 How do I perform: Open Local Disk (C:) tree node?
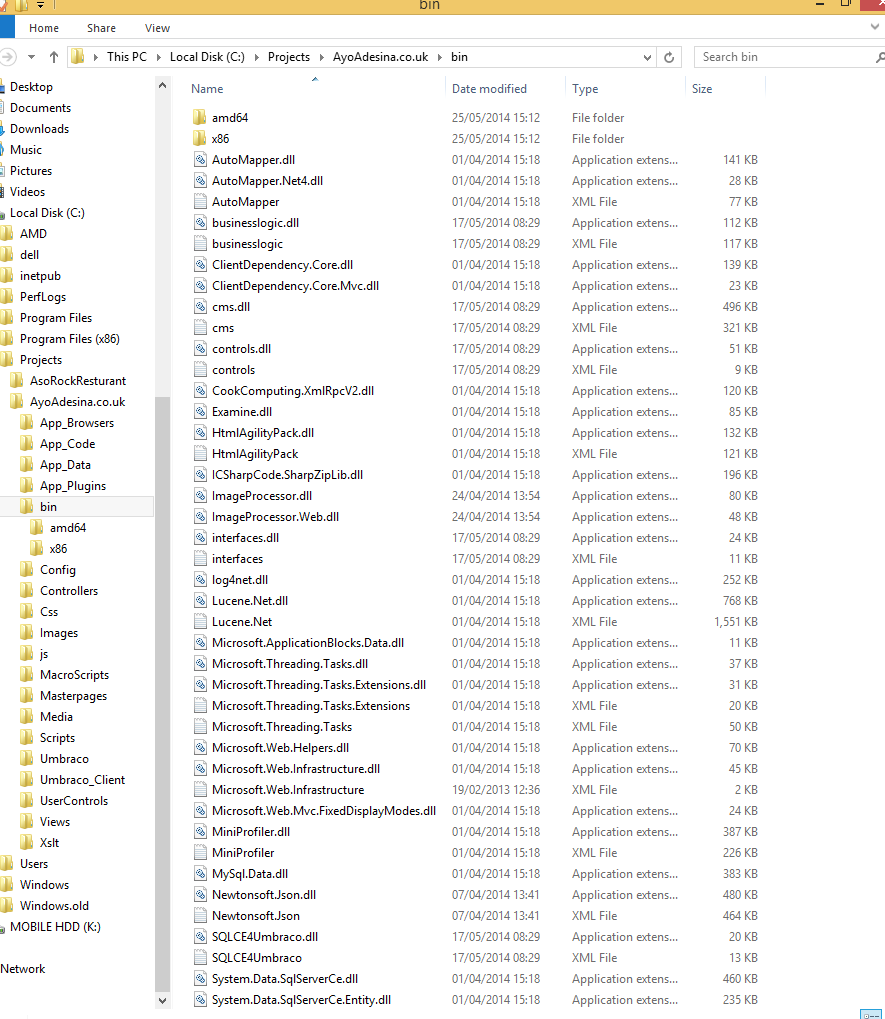[x=47, y=213]
